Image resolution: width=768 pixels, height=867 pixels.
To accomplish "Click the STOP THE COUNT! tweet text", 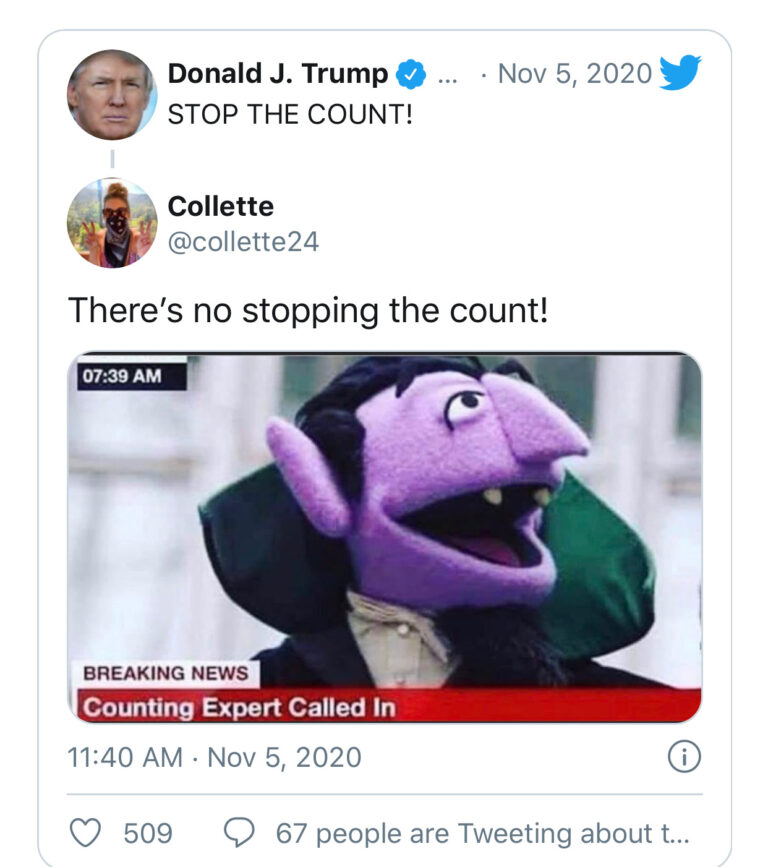I will 290,114.
